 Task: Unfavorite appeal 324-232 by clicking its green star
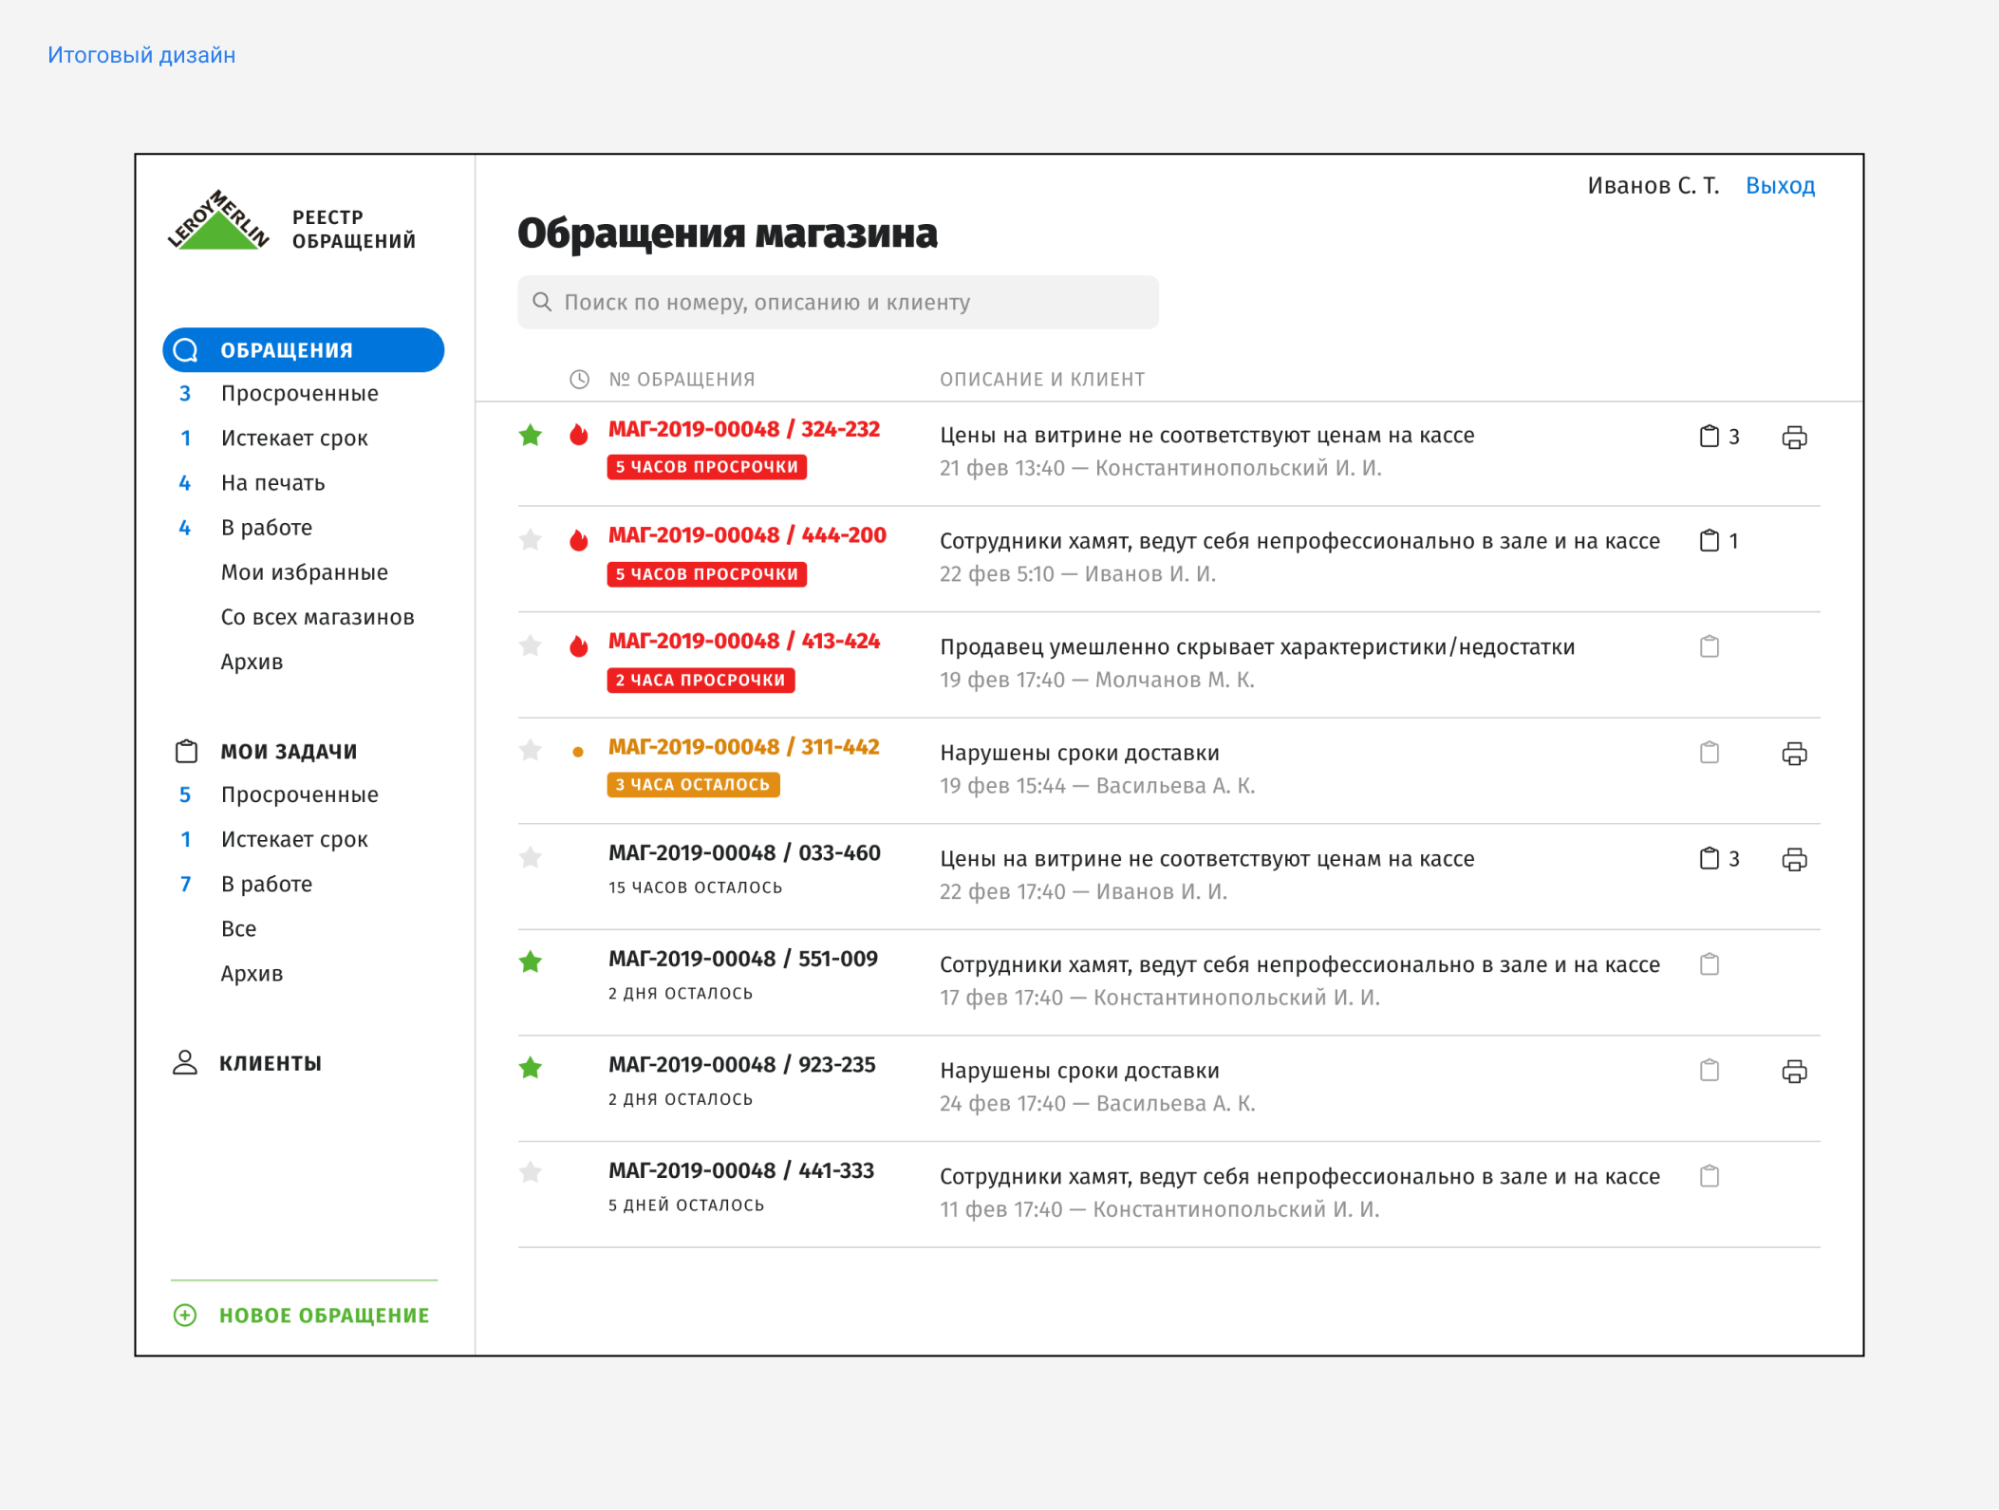pos(530,436)
